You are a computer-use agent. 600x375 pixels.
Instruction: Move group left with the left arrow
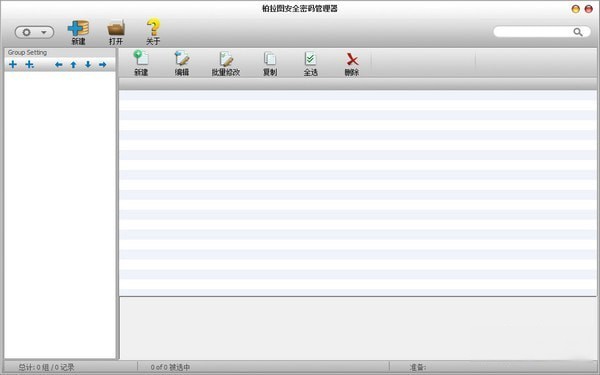point(59,64)
